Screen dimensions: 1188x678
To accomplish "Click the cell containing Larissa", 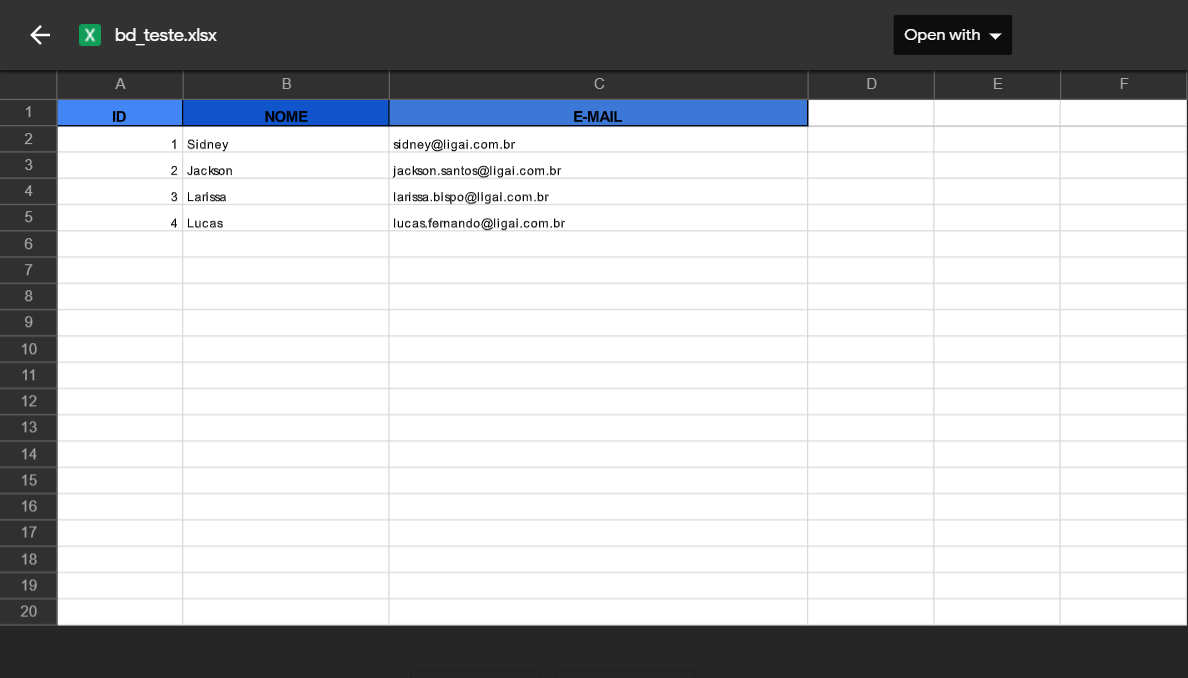I will (x=286, y=192).
